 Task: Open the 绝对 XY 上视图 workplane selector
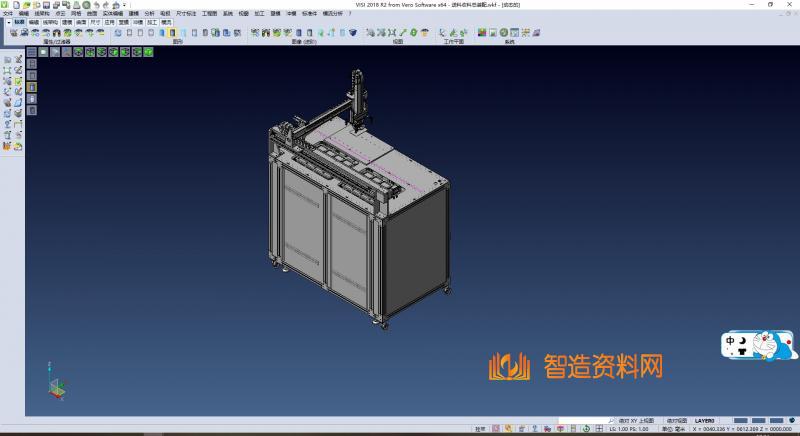[636, 421]
